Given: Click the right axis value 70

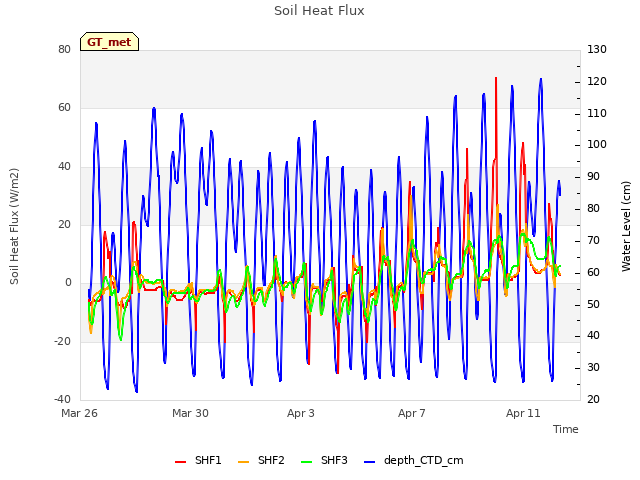Looking at the screenshot, I should (593, 240).
